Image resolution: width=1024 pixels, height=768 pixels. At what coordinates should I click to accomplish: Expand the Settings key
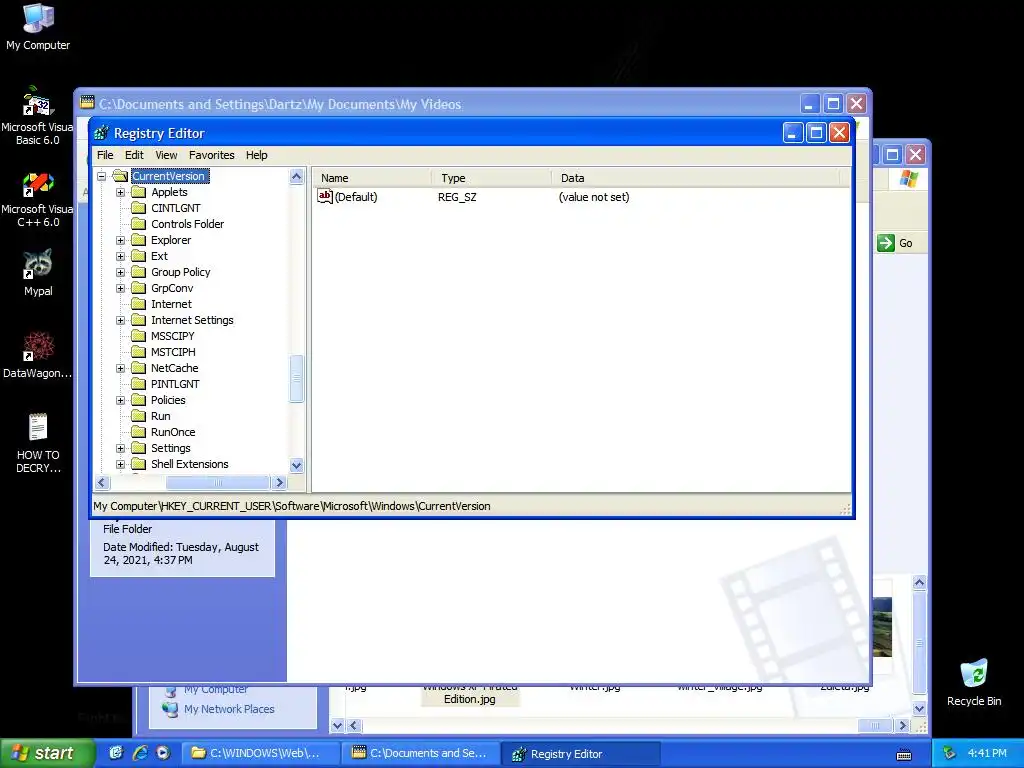coord(121,449)
